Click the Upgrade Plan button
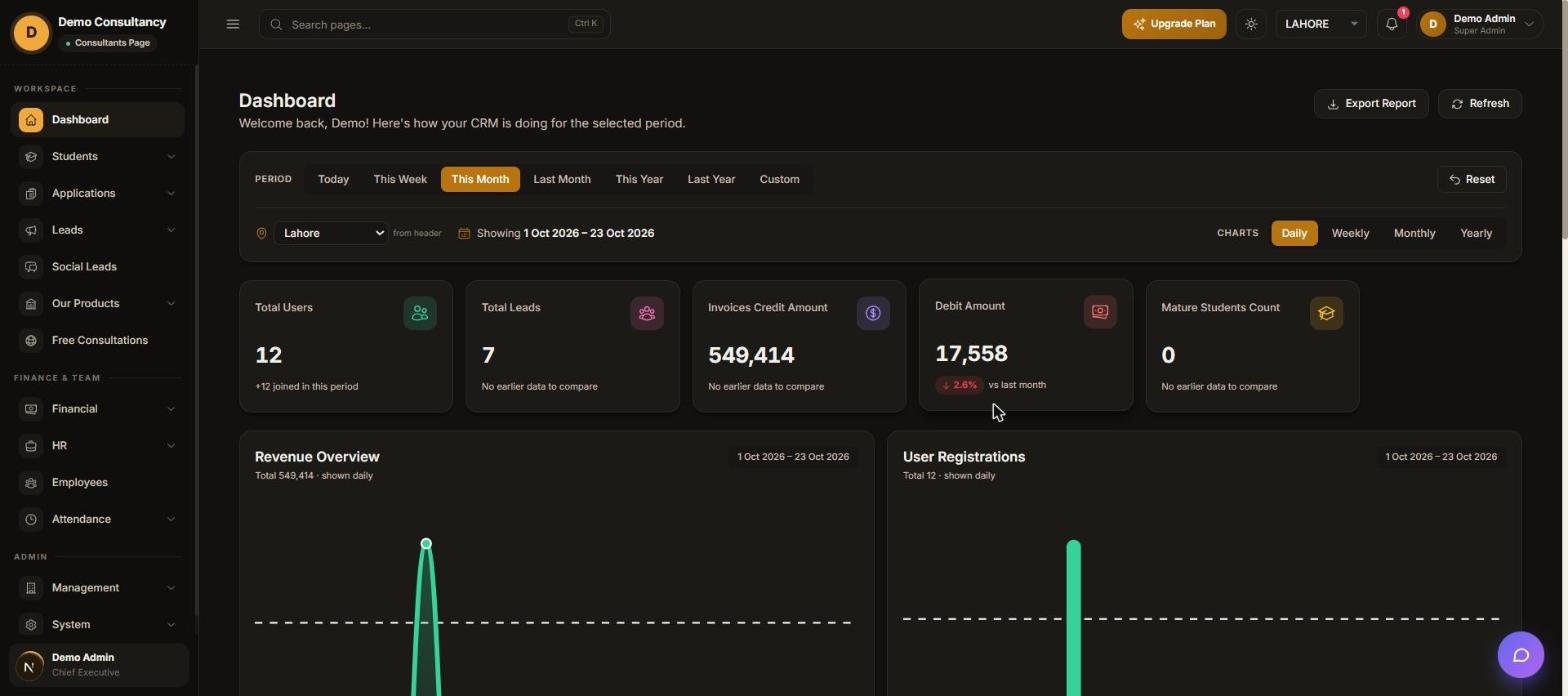This screenshot has width=1568, height=696. (1174, 24)
